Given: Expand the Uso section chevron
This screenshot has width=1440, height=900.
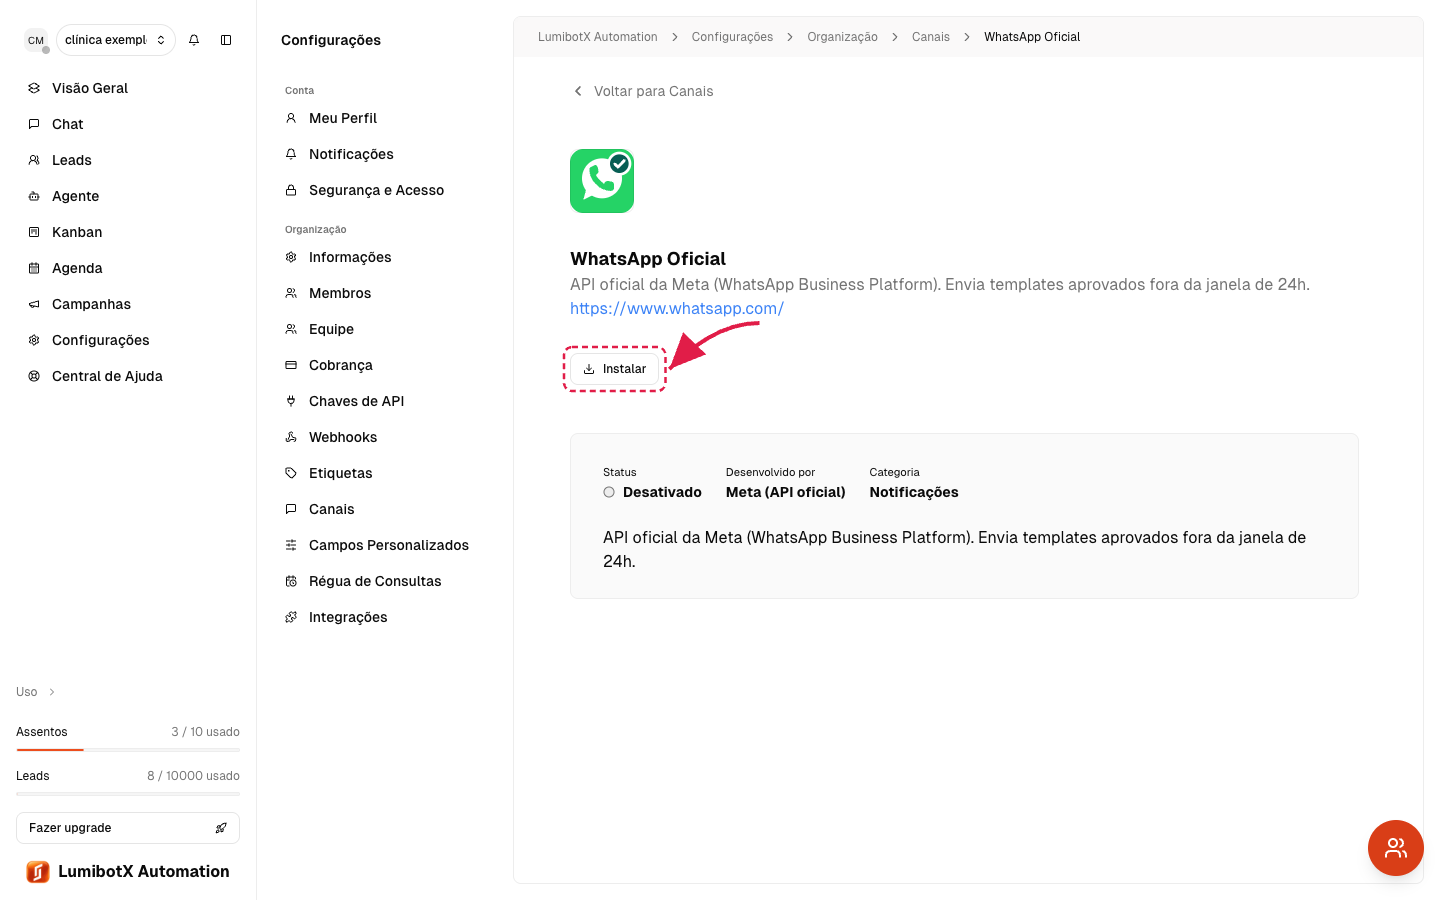Looking at the screenshot, I should coord(52,692).
